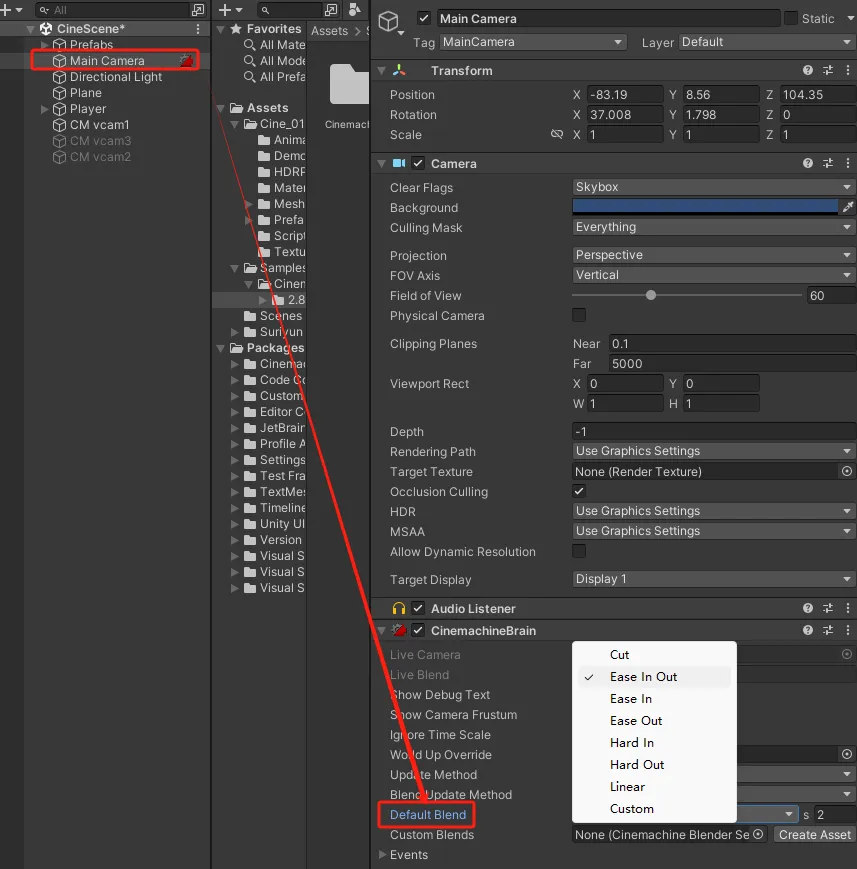Screen dimensions: 857x869
Task: Open Target Texture object picker
Action: click(846, 471)
